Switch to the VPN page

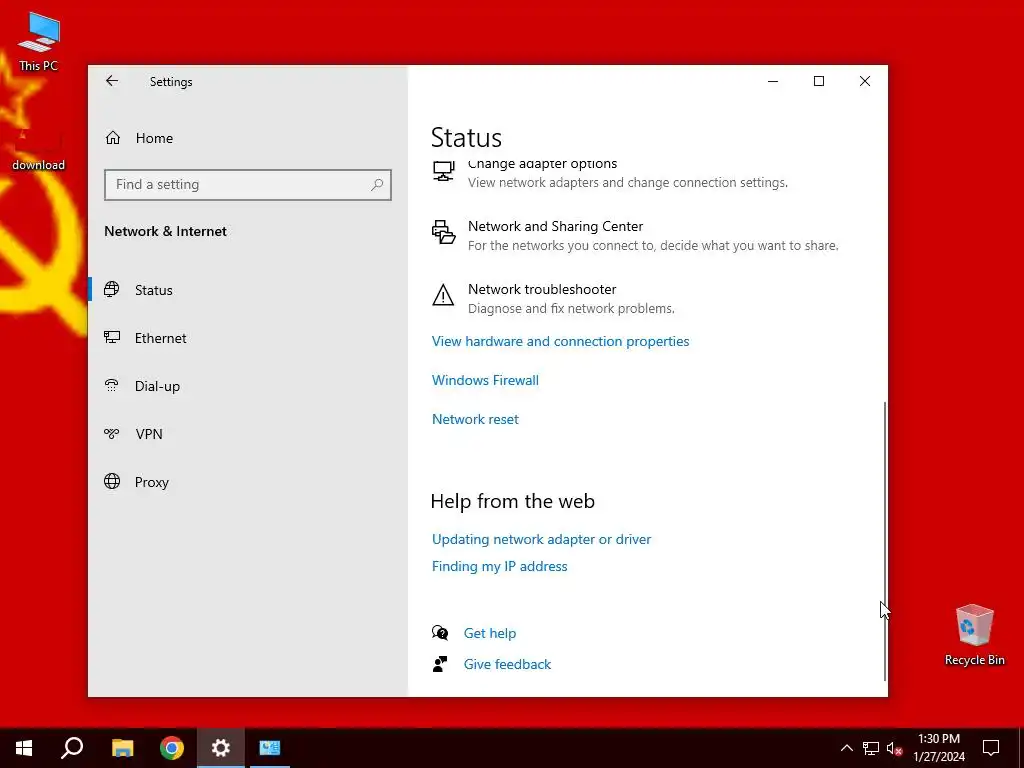[x=148, y=434]
